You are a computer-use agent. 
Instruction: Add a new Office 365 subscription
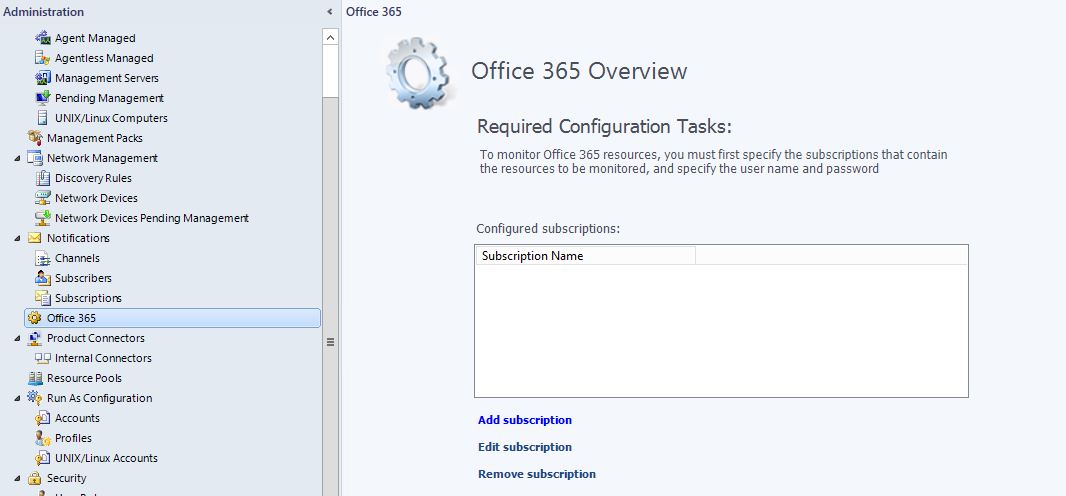point(525,420)
